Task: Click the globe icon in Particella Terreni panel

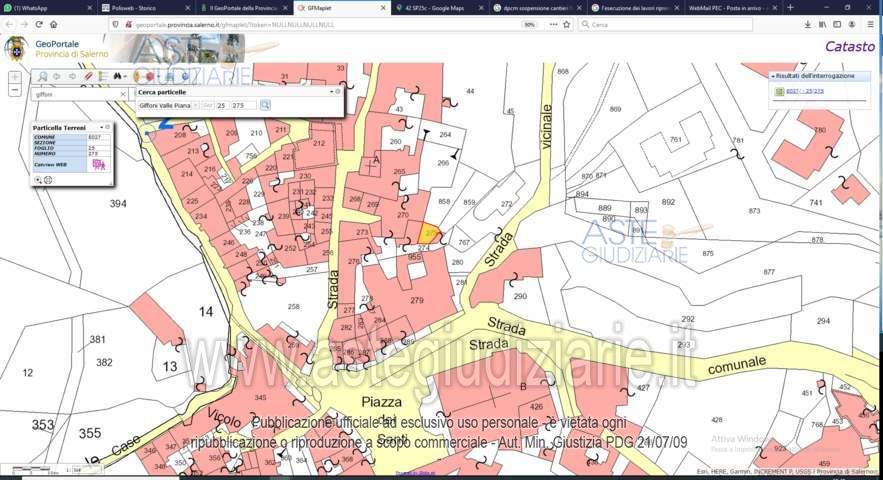Action: (x=48, y=180)
